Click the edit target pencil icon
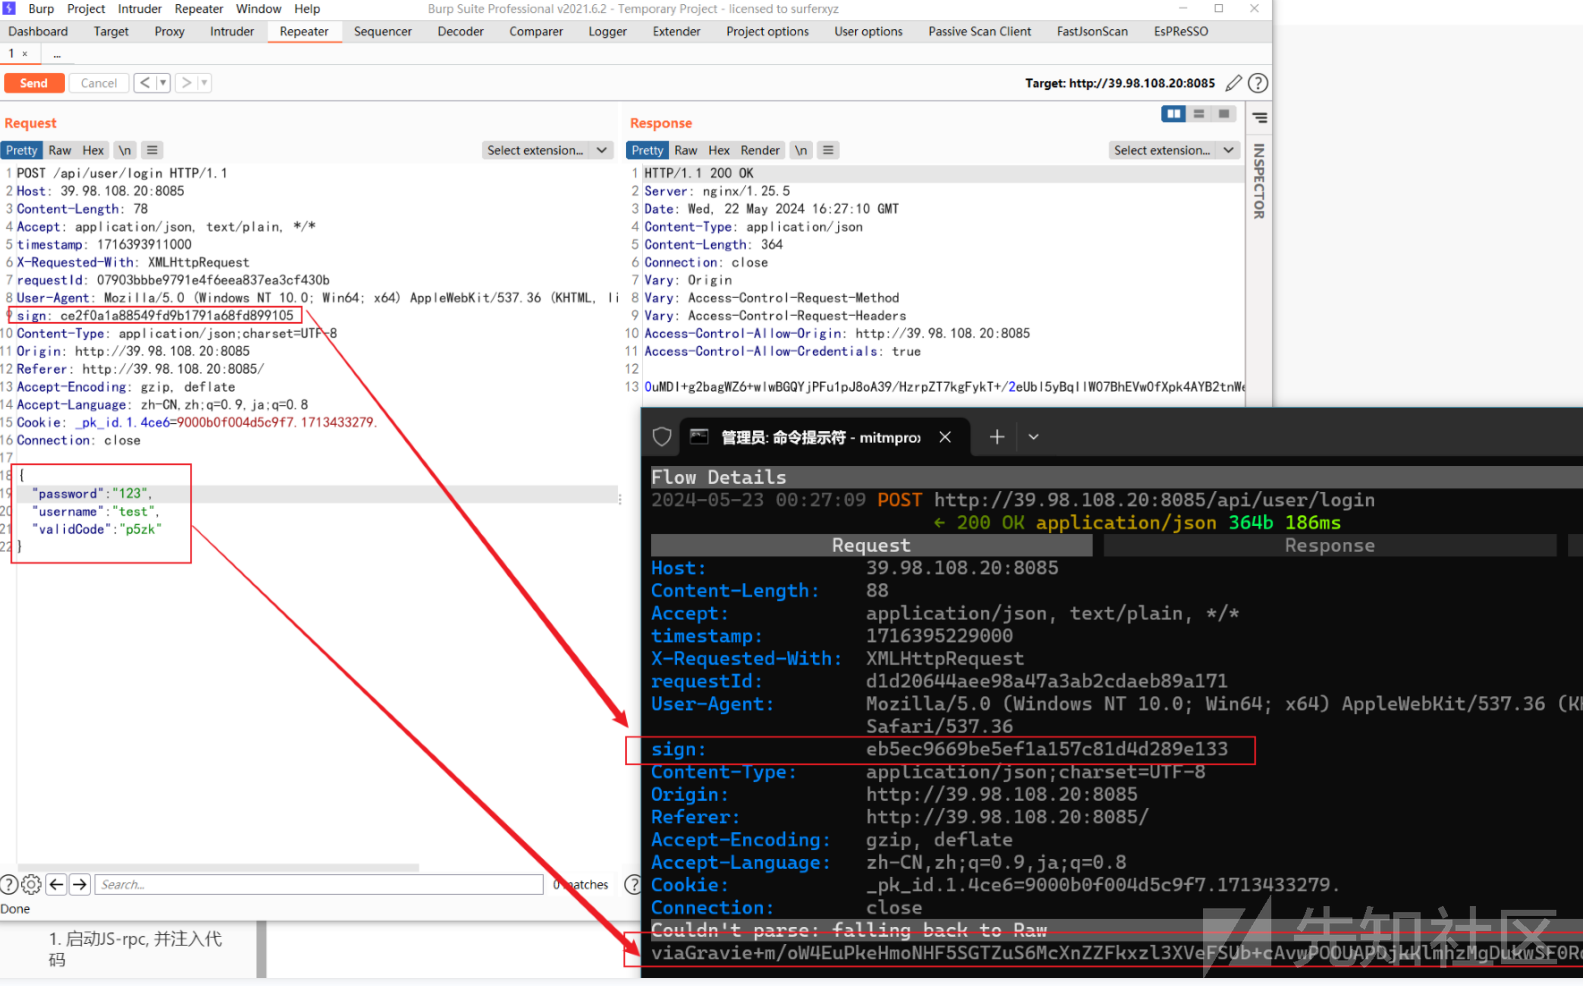This screenshot has height=986, width=1583. [1234, 83]
